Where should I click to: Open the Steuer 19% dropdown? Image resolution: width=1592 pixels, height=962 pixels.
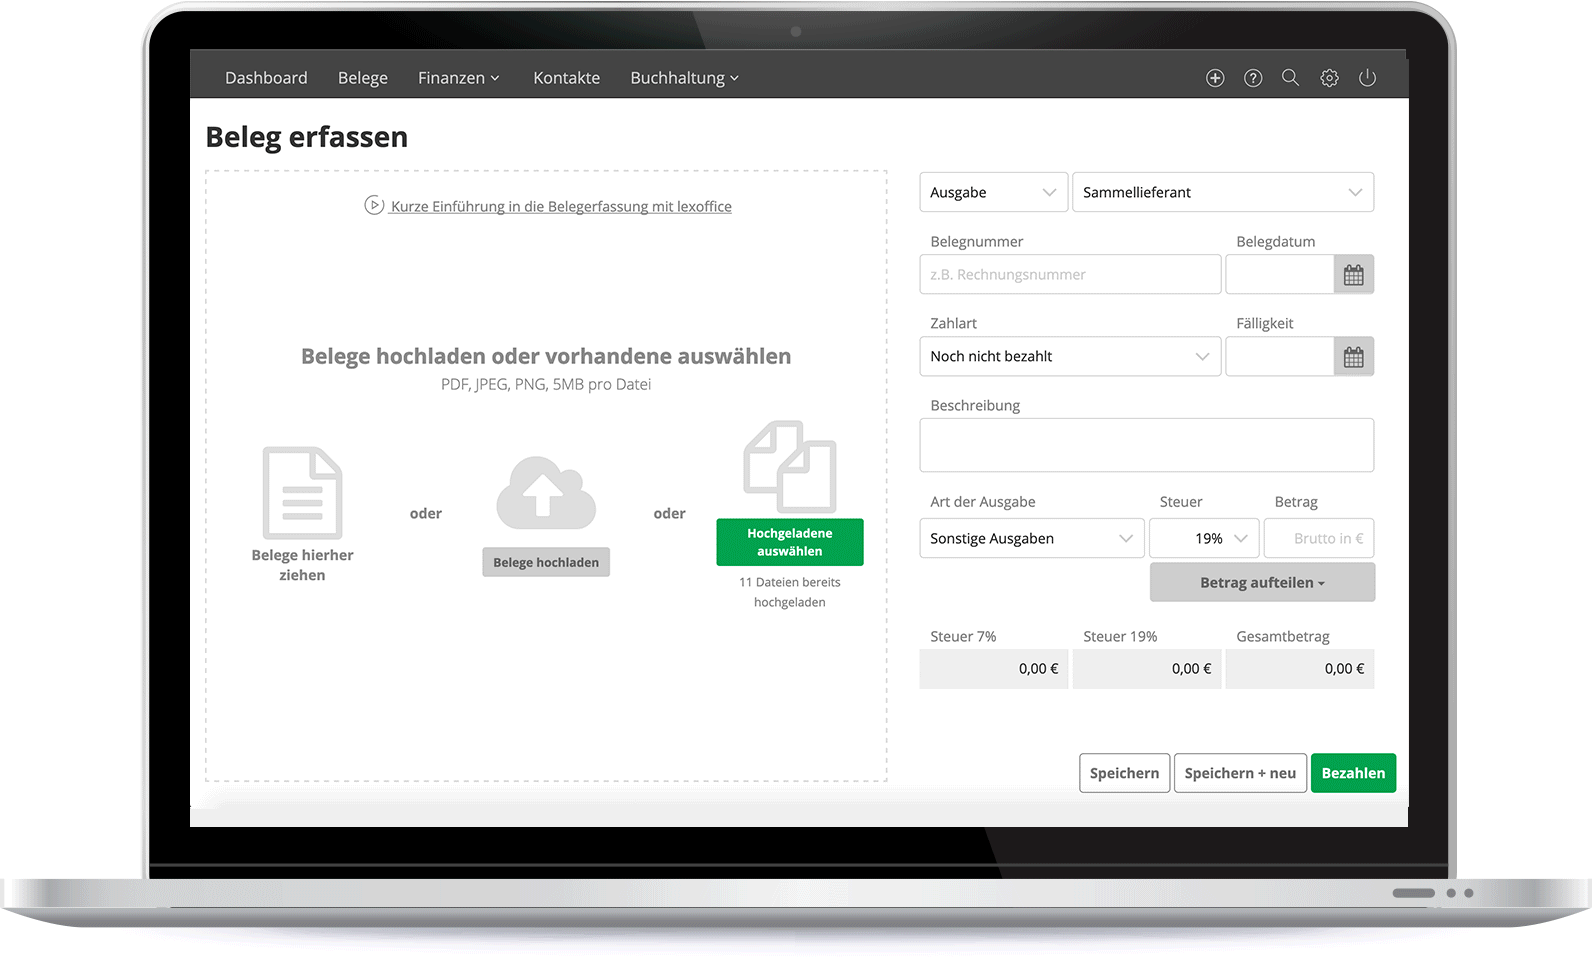(x=1204, y=539)
